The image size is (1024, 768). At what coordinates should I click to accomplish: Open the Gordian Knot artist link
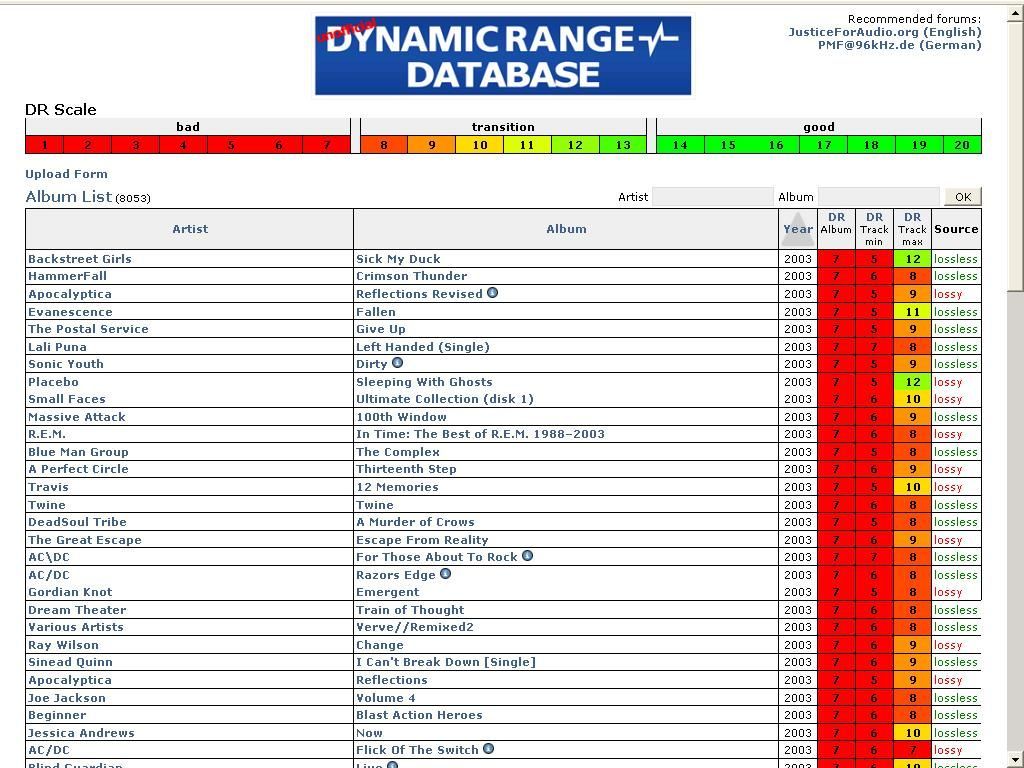coord(71,592)
